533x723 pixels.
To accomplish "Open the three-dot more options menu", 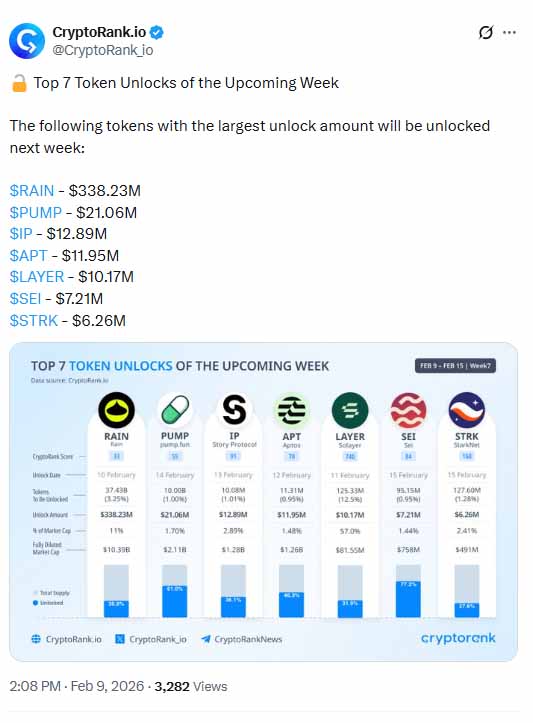I will point(509,32).
